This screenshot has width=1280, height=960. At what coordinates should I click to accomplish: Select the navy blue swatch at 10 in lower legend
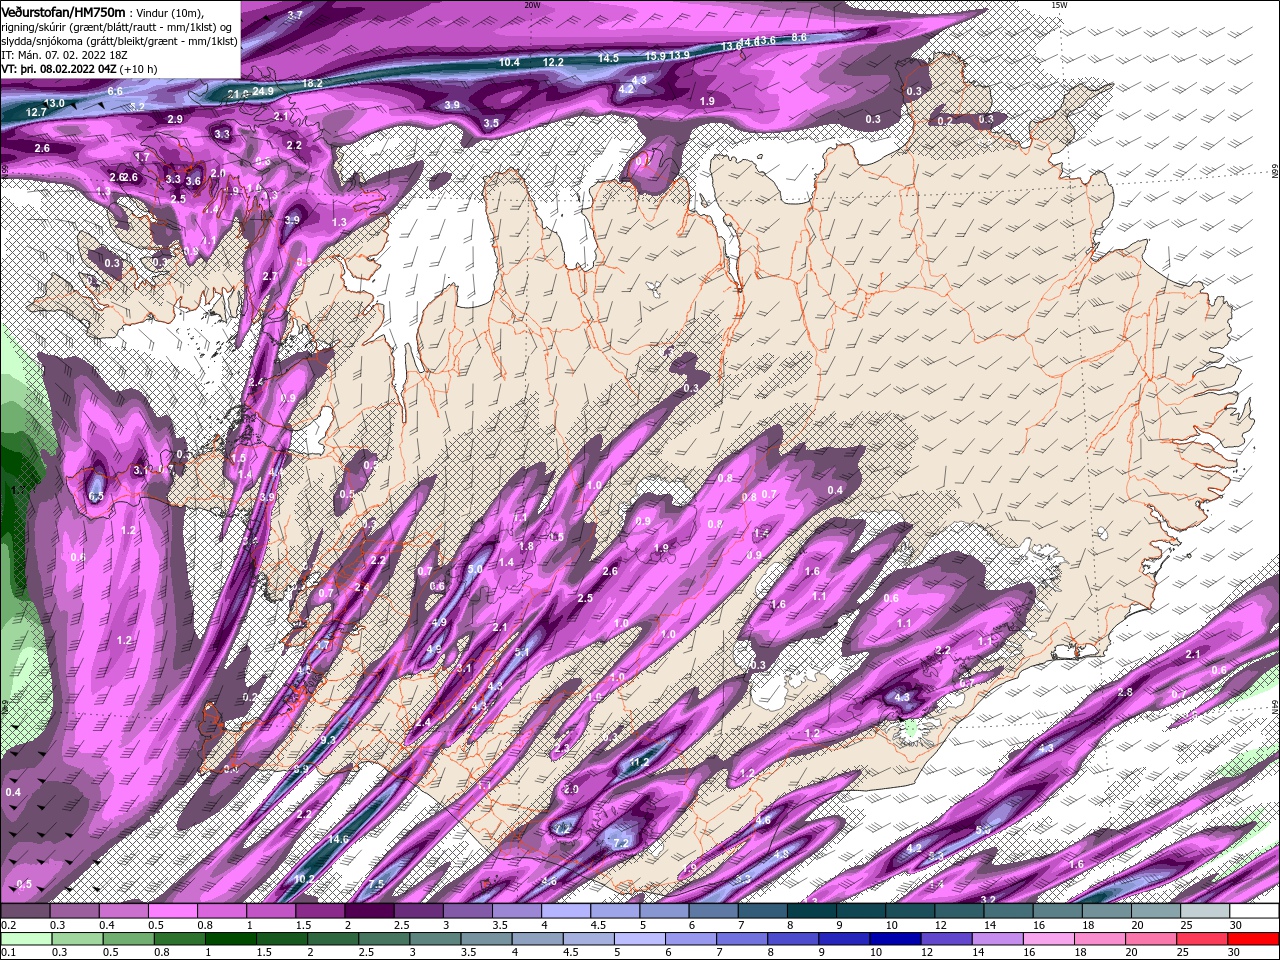[x=895, y=939]
